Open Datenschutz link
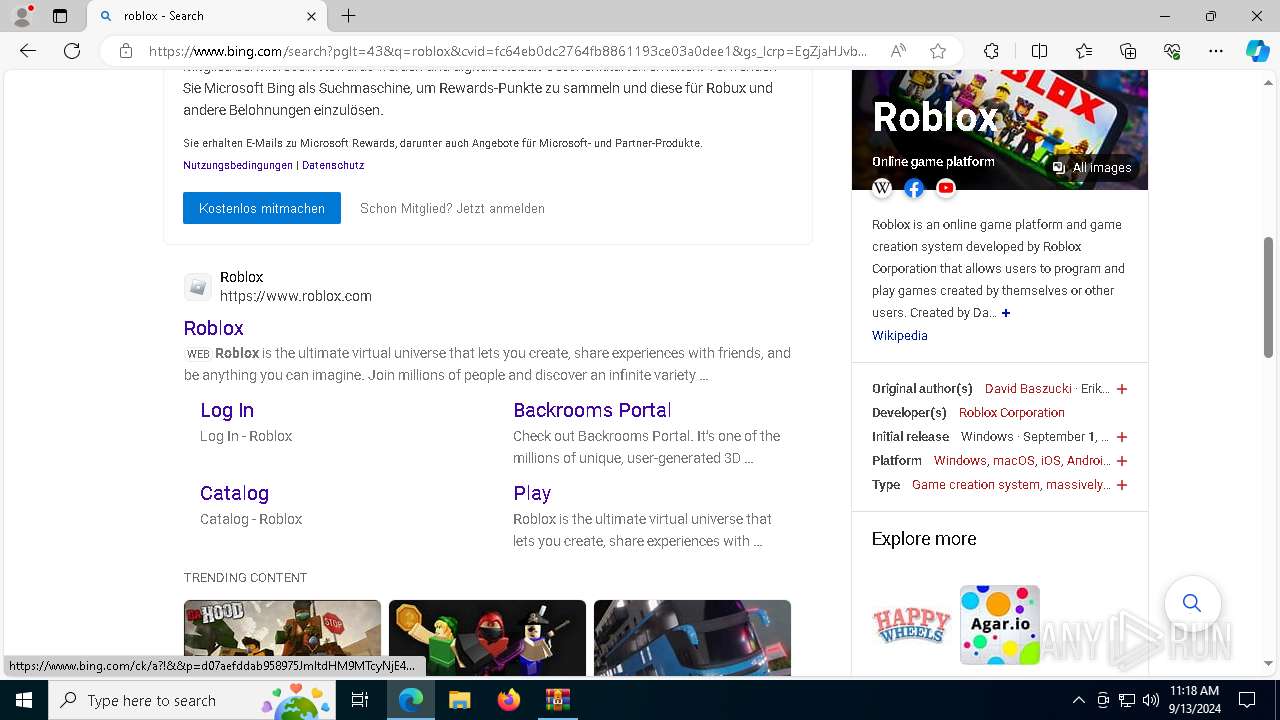Image resolution: width=1280 pixels, height=720 pixels. (333, 165)
